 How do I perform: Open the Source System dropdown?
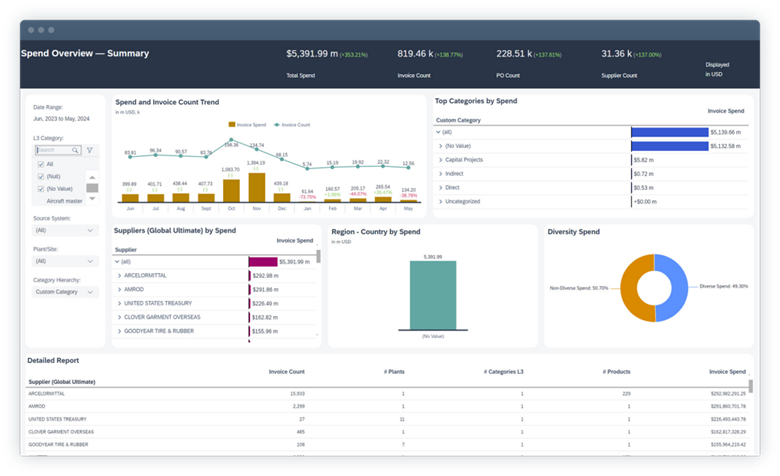tap(64, 229)
